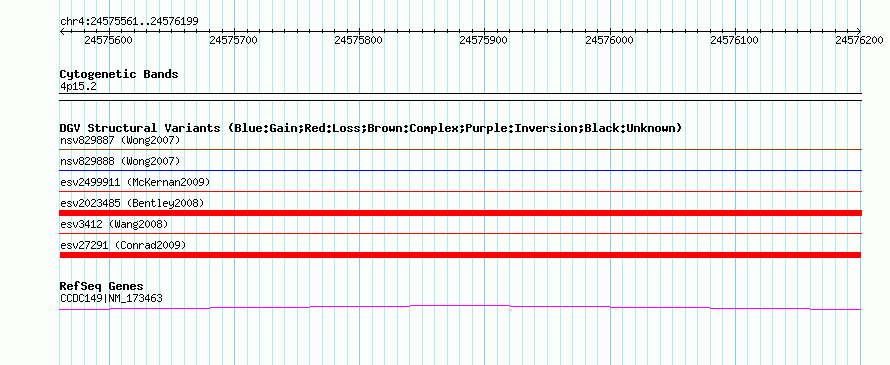890x365 pixels.
Task: Click the DGV Structural Variants track title
Action: coord(371,128)
